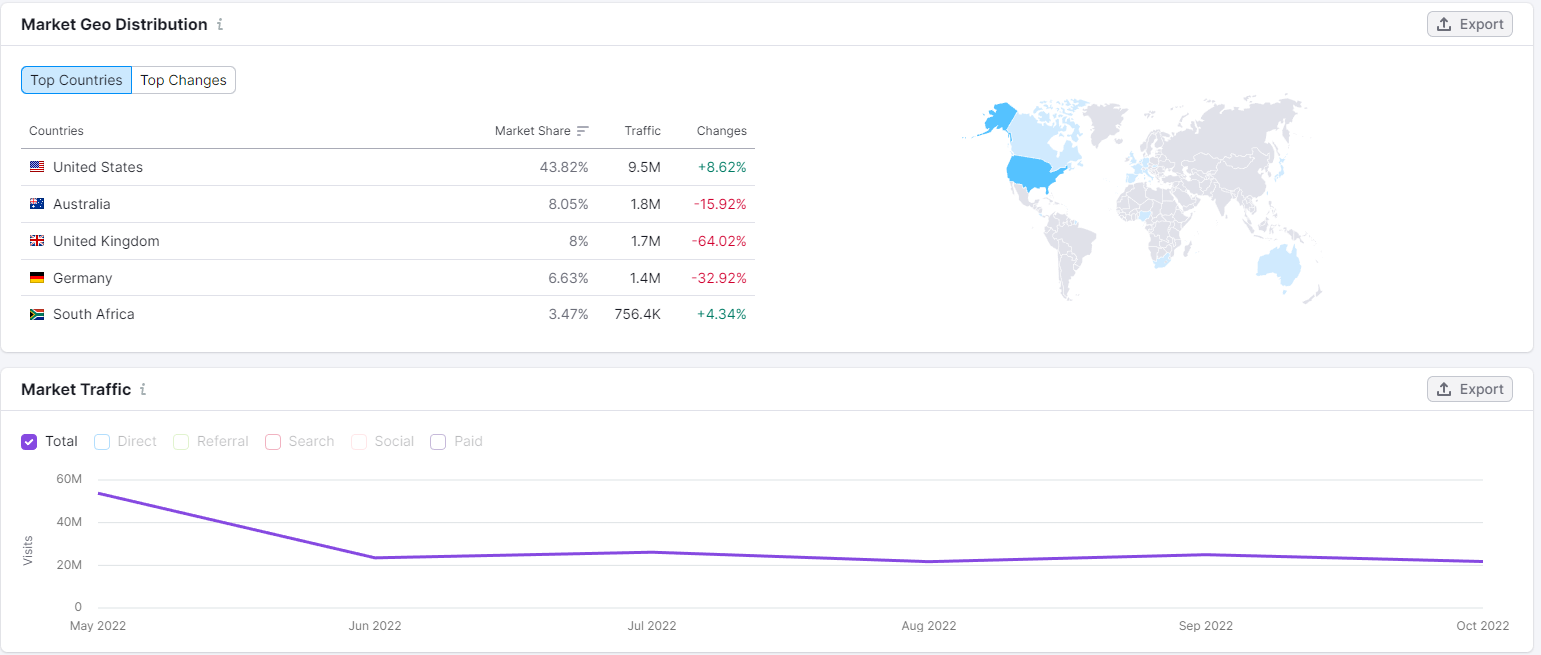This screenshot has height=655, width=1541.
Task: Select the Top Countries tab
Action: pos(76,80)
